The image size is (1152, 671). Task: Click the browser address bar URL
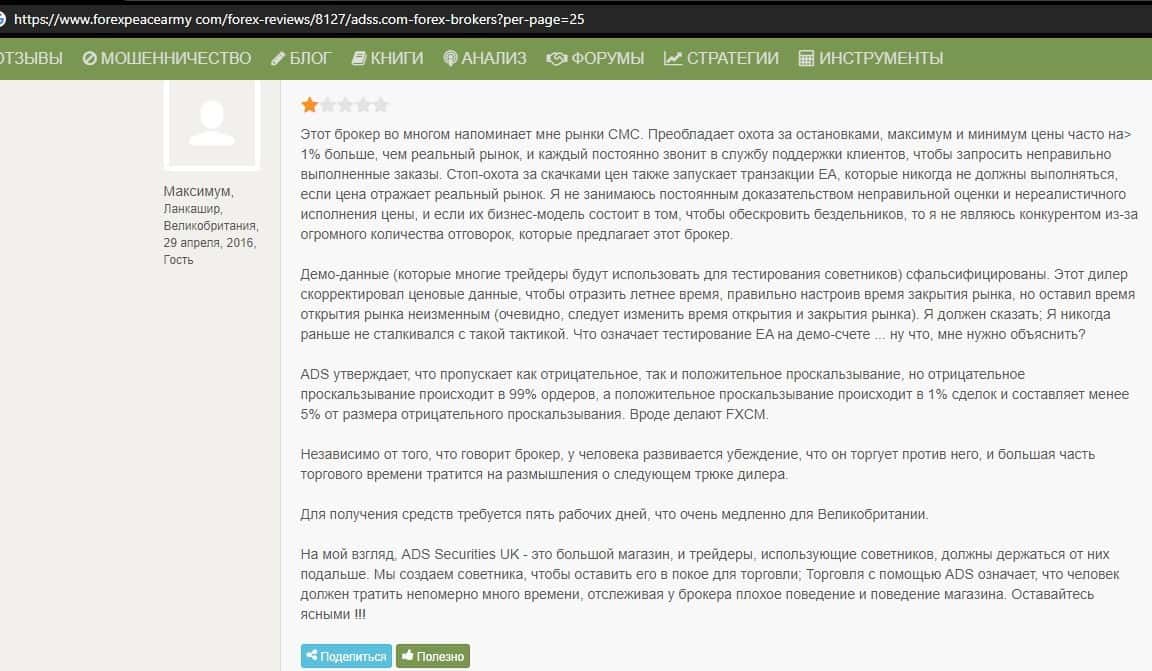tap(299, 19)
